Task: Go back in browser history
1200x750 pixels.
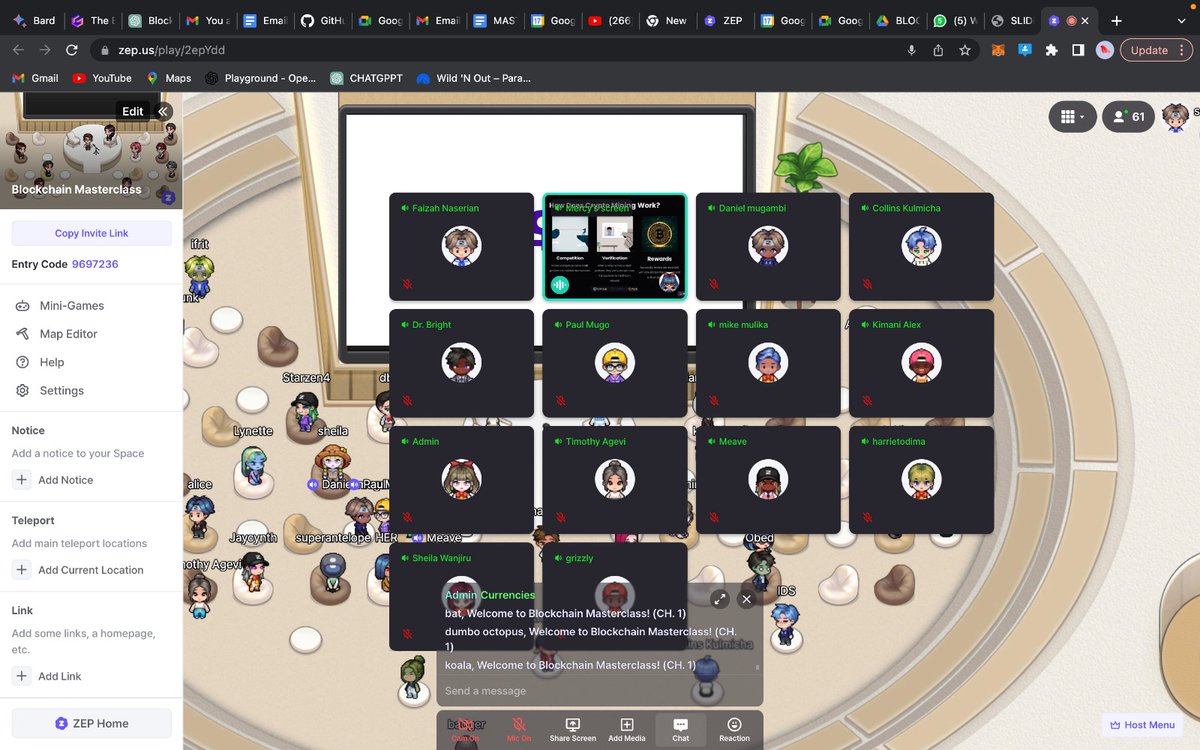Action: (x=18, y=50)
